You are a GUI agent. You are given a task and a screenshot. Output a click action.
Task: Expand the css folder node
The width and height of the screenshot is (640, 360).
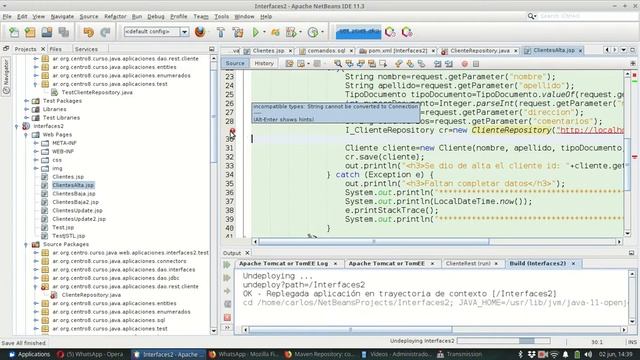36,160
